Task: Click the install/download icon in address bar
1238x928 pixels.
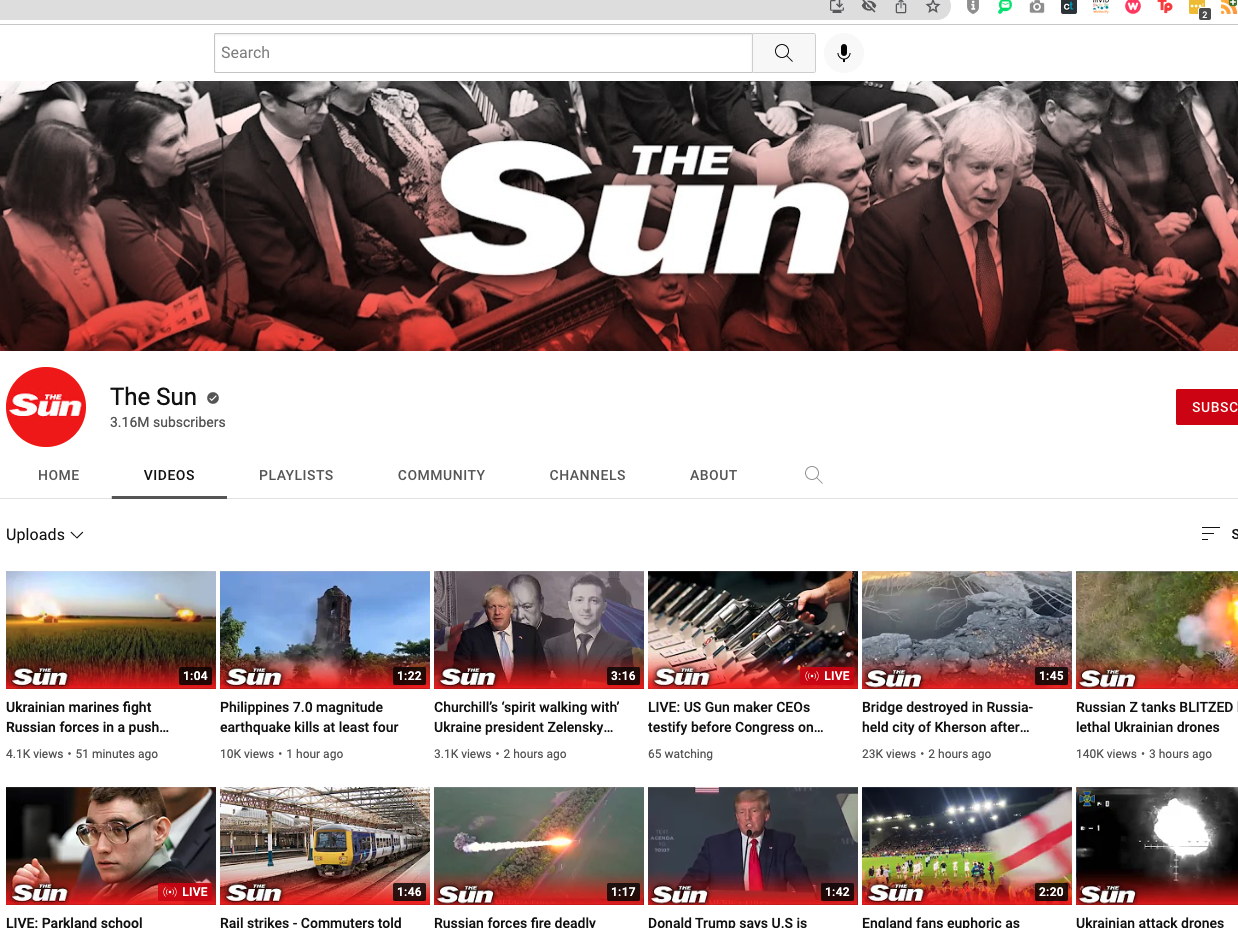Action: [x=838, y=7]
